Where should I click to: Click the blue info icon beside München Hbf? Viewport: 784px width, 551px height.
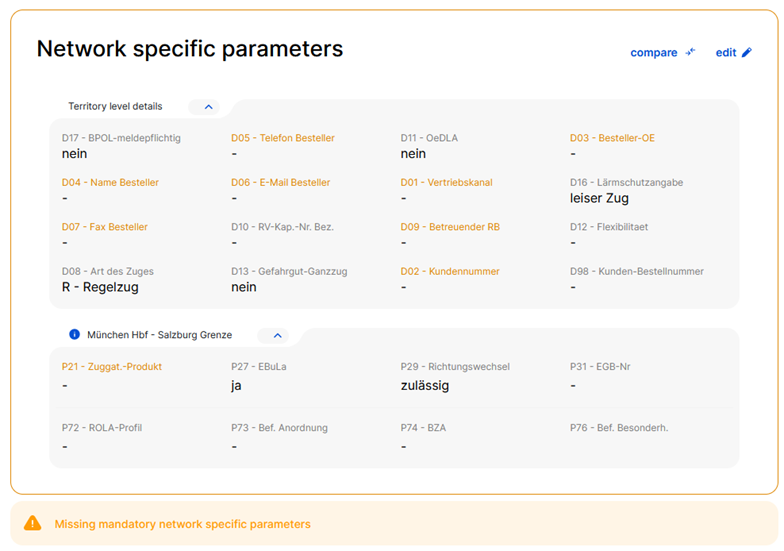coord(74,334)
